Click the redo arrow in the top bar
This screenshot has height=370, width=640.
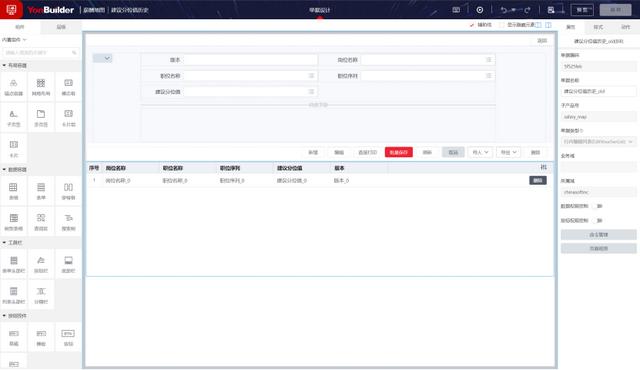tap(527, 10)
